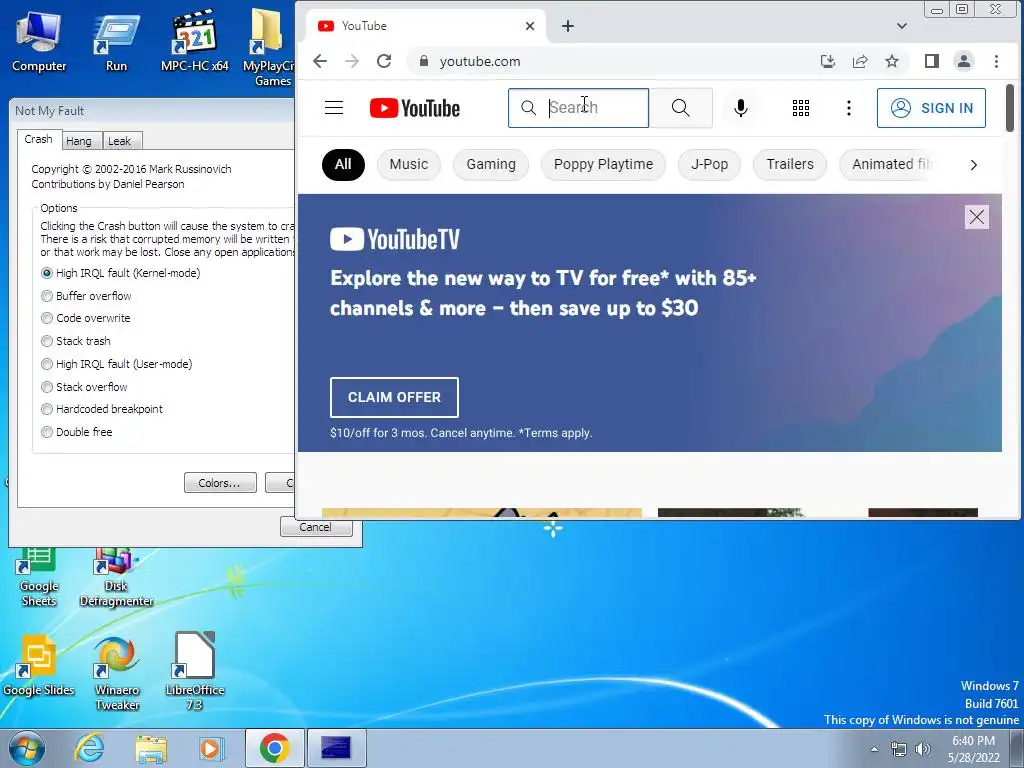This screenshot has height=768, width=1024.
Task: Reload the YouTube page
Action: [384, 61]
